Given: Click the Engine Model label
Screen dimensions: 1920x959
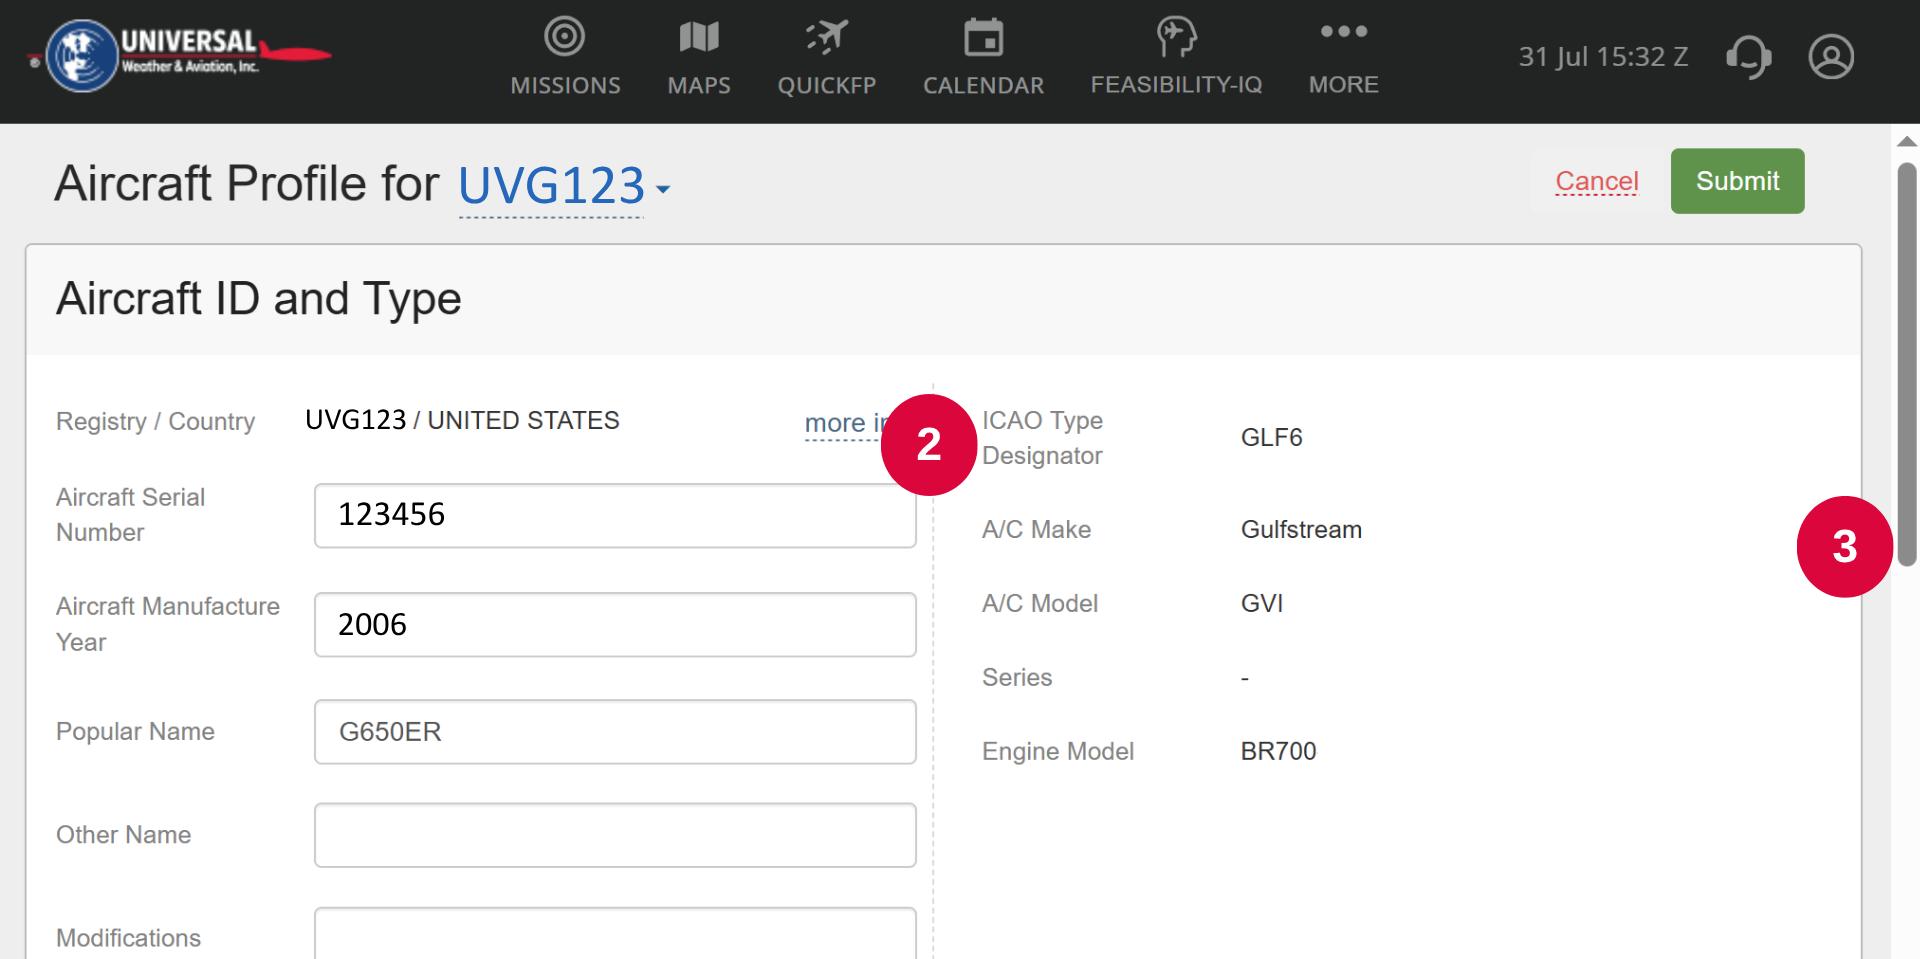Looking at the screenshot, I should [x=1057, y=752].
